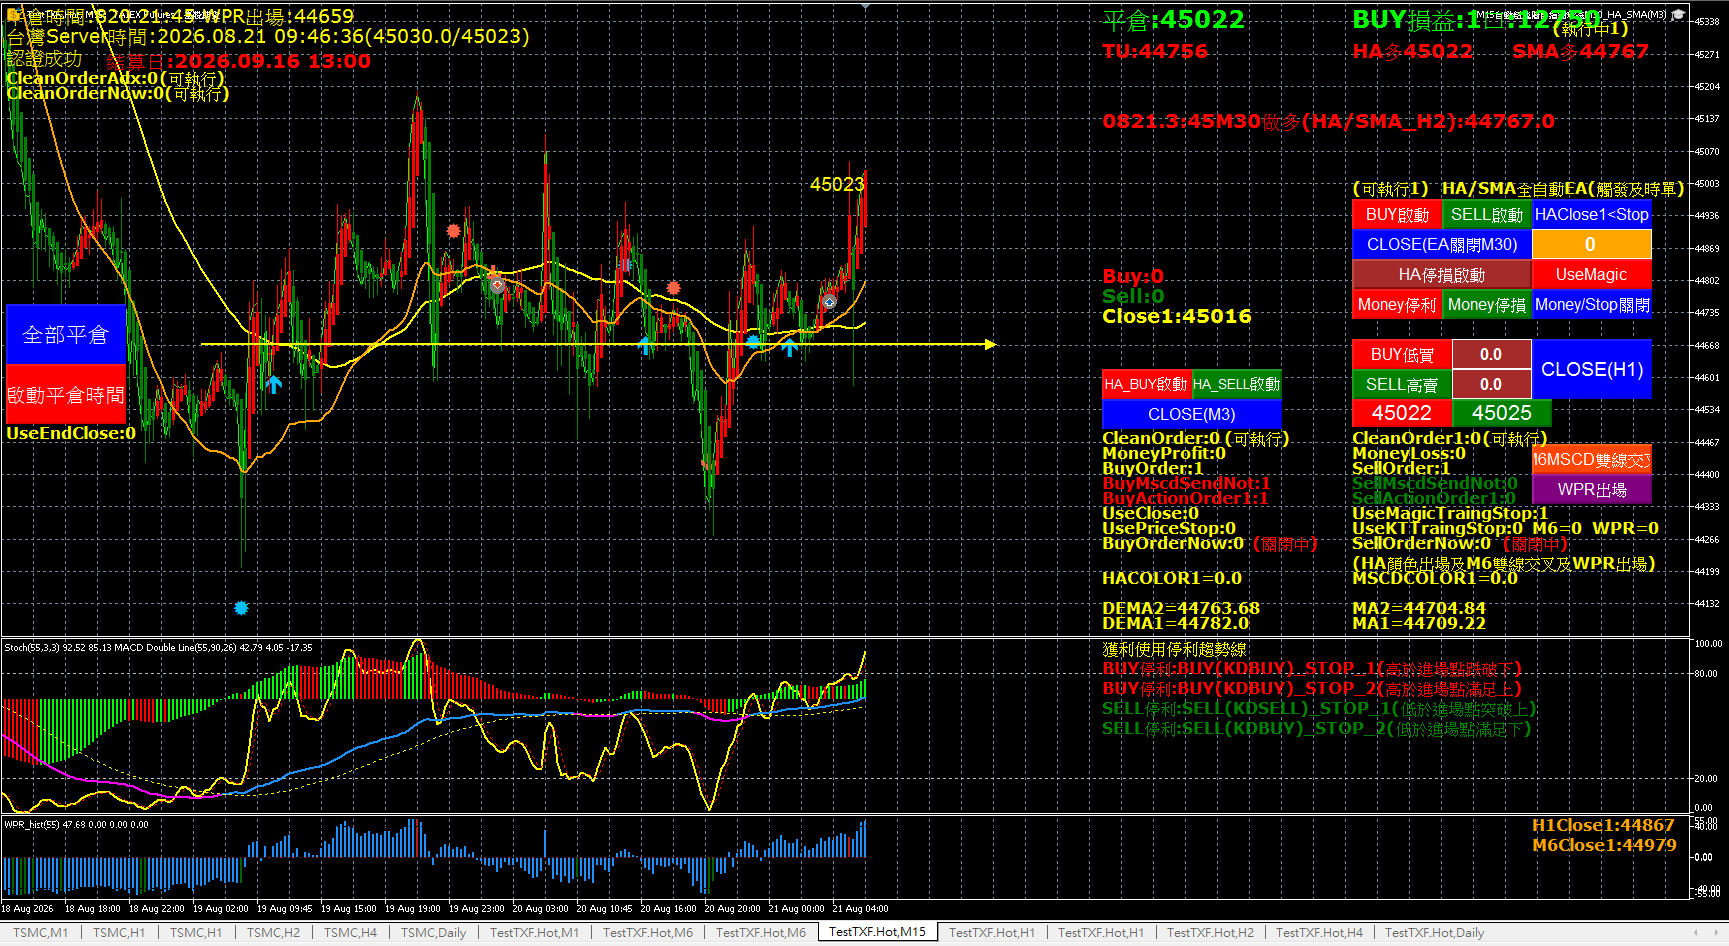
Task: Click the EA status icon top-right corner
Action: (1678, 15)
